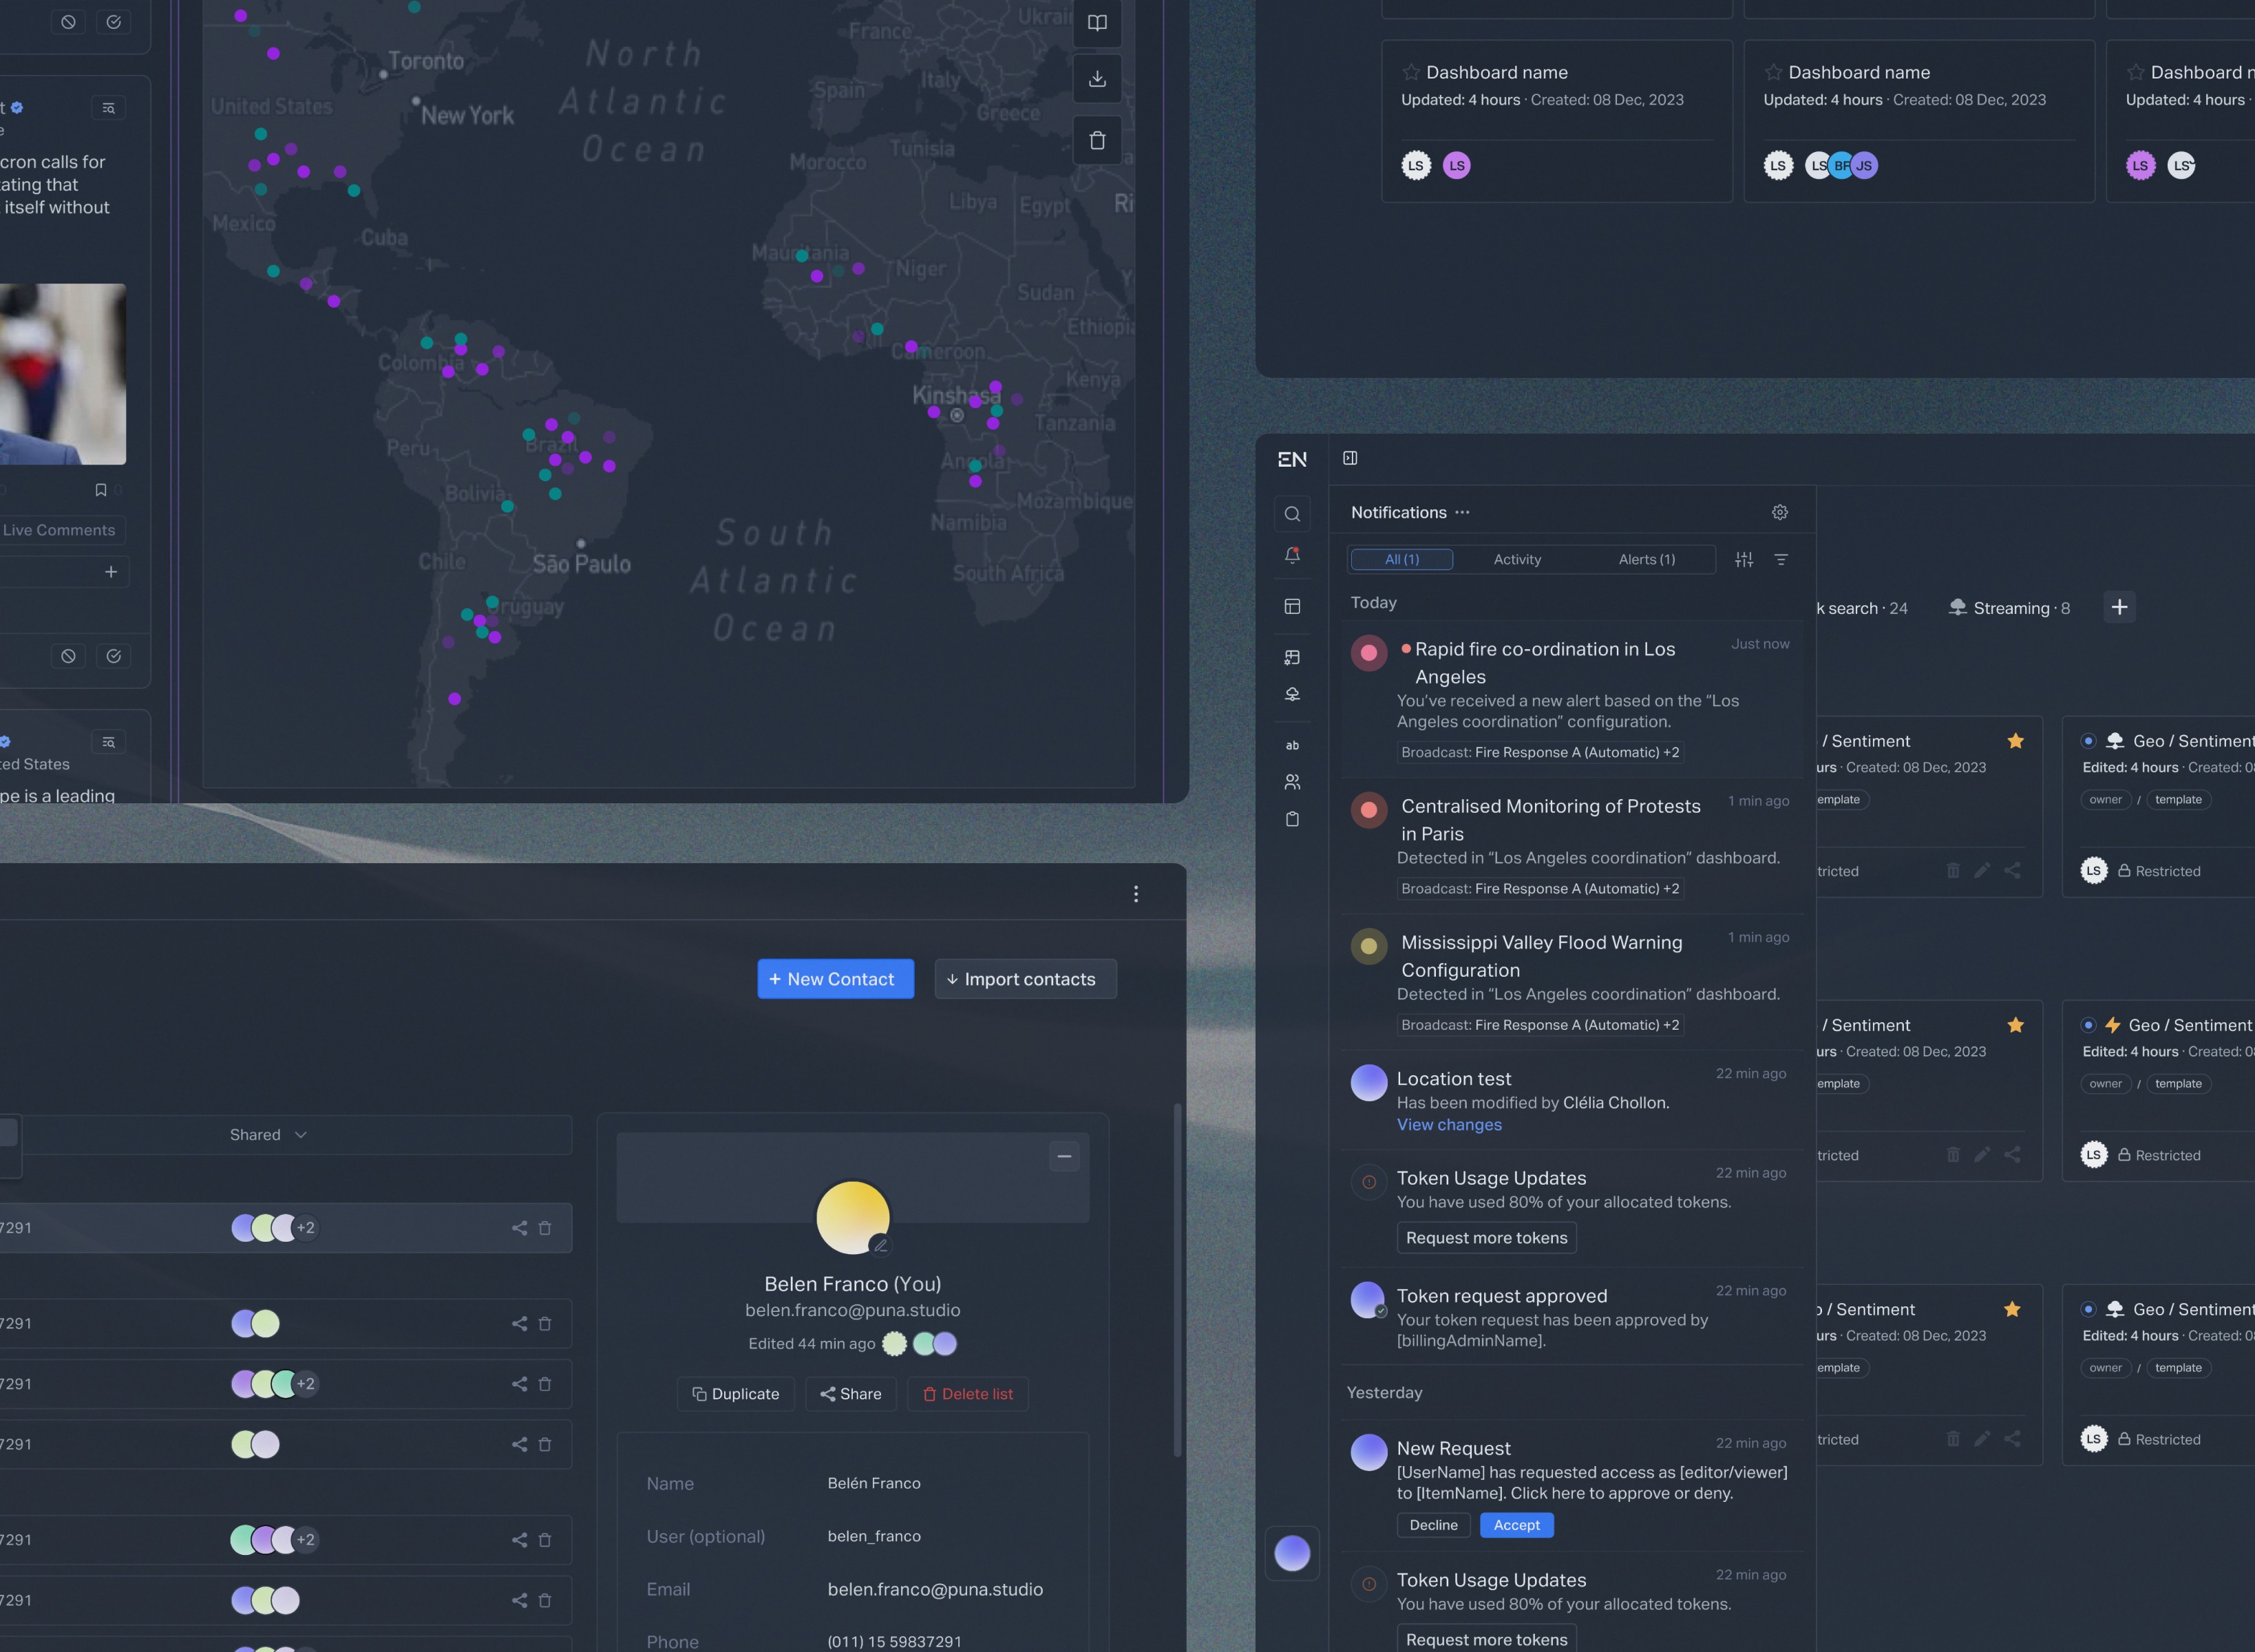
Task: Select radio button on top Geo / Sentiment card
Action: click(x=2088, y=741)
